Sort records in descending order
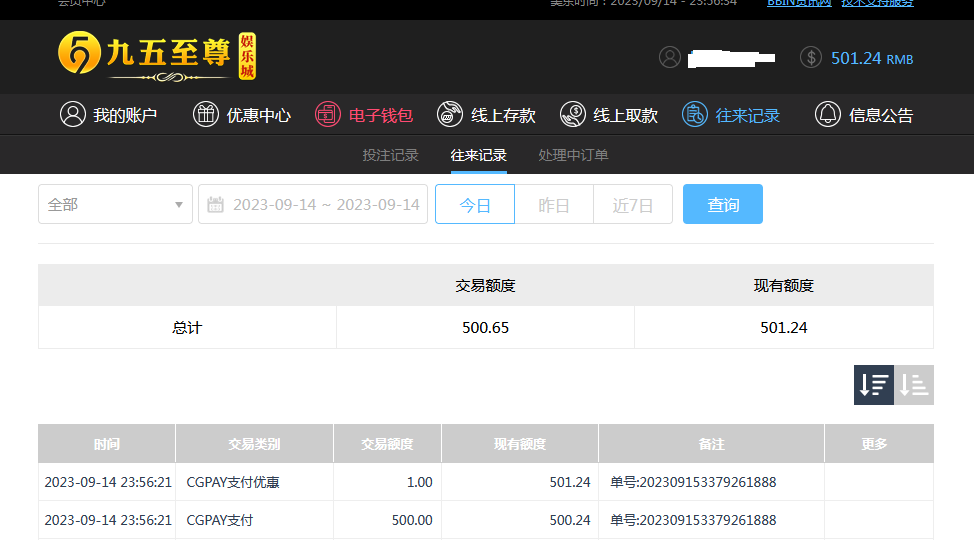Viewport: 974px width, 540px height. tap(873, 385)
